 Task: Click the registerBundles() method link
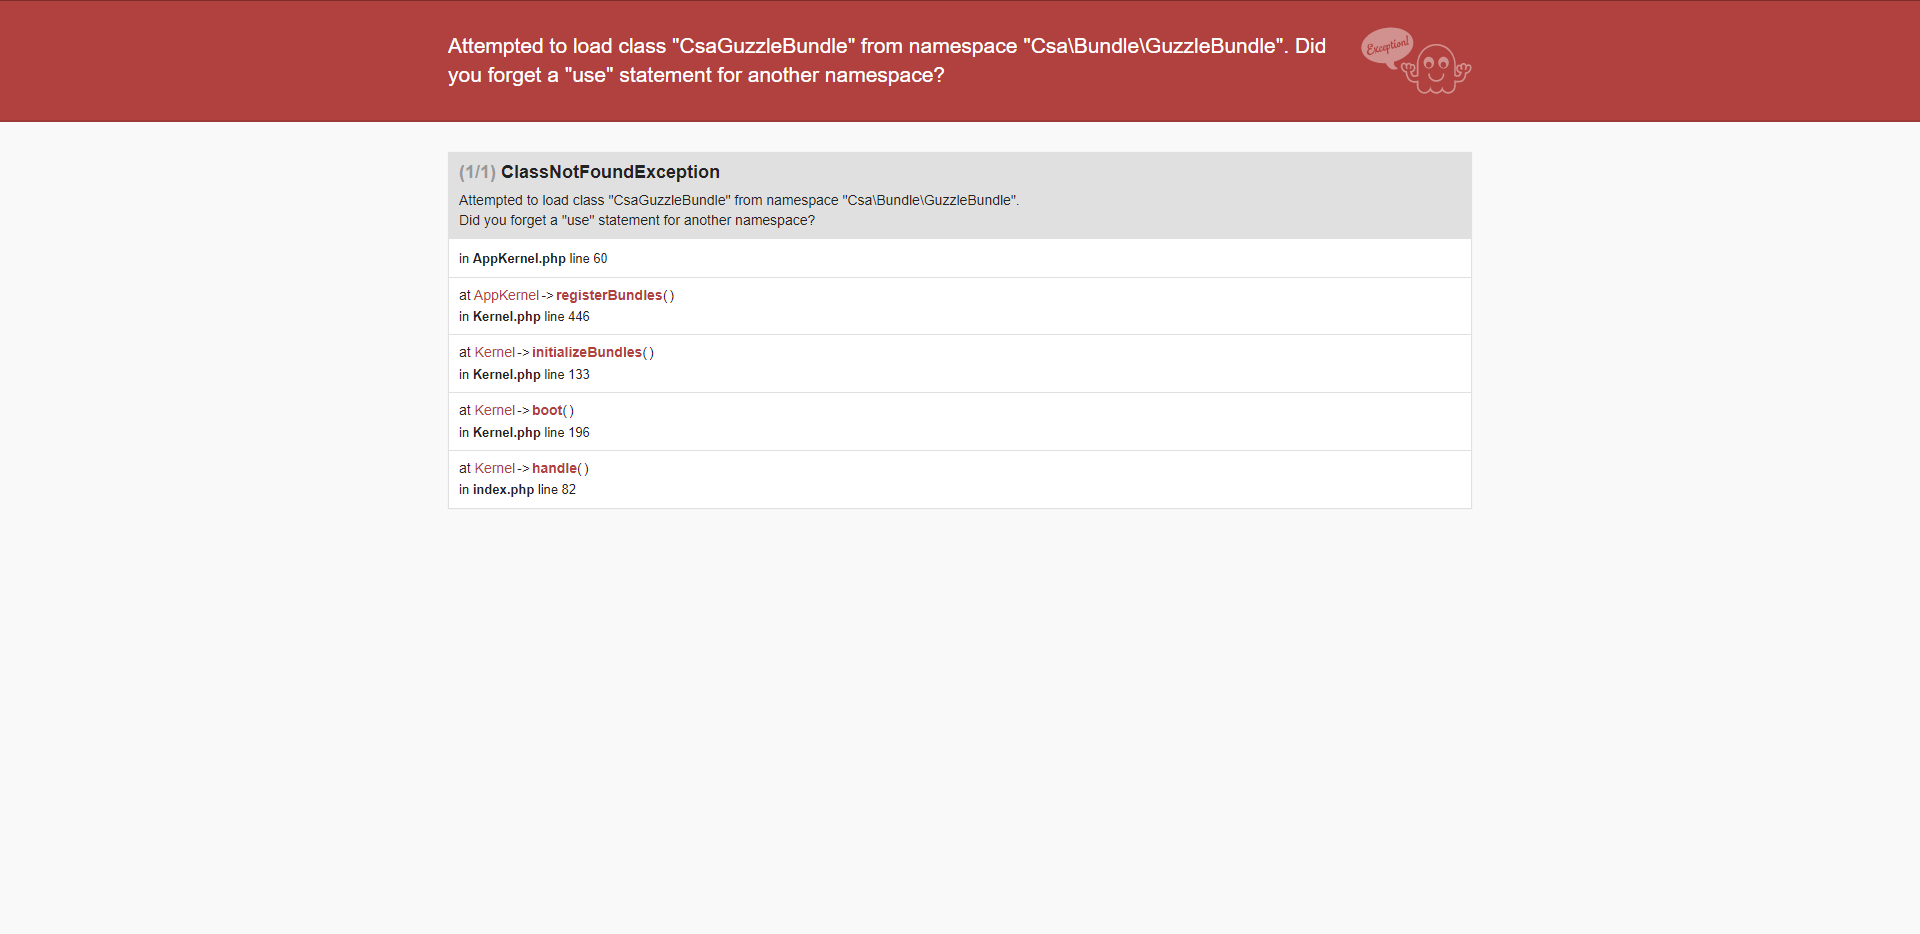[x=609, y=295]
